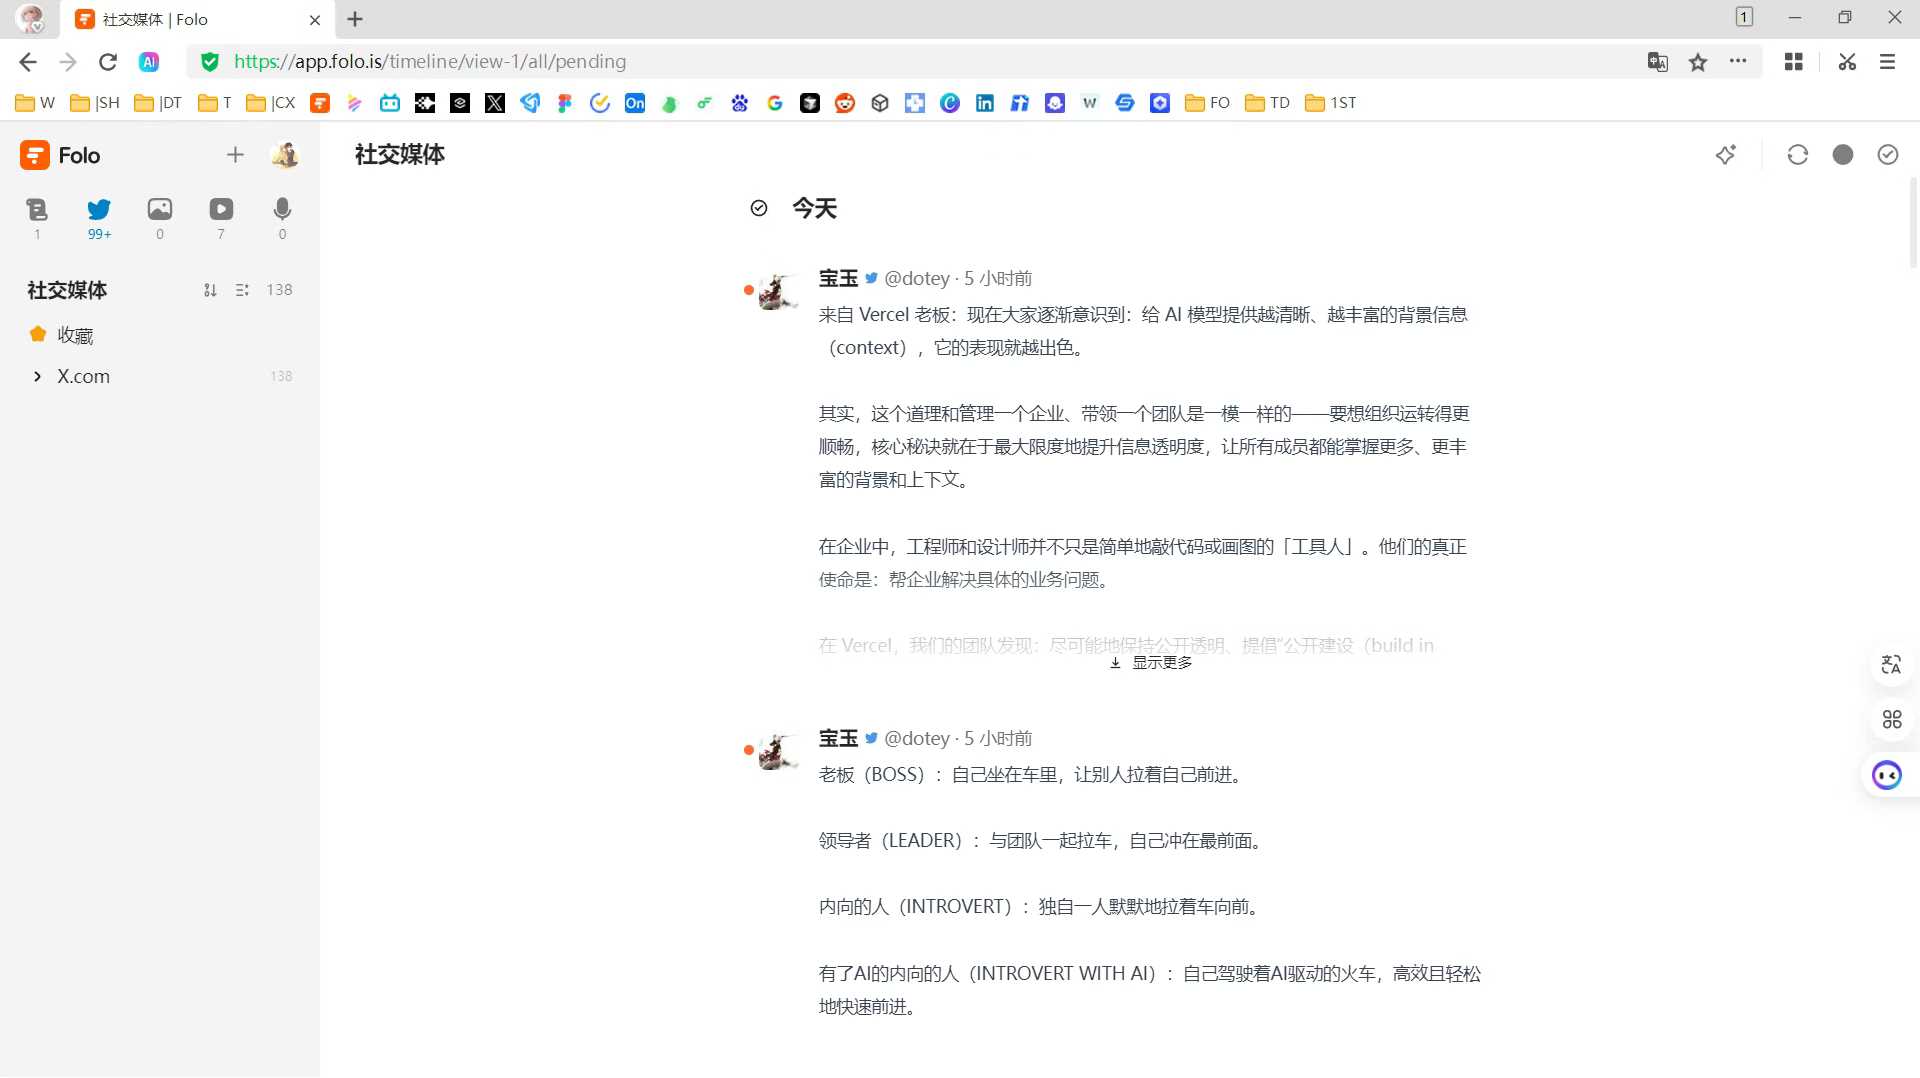Viewport: 1920px width, 1078px height.
Task: Expand the X.com feed folder
Action: 37,377
